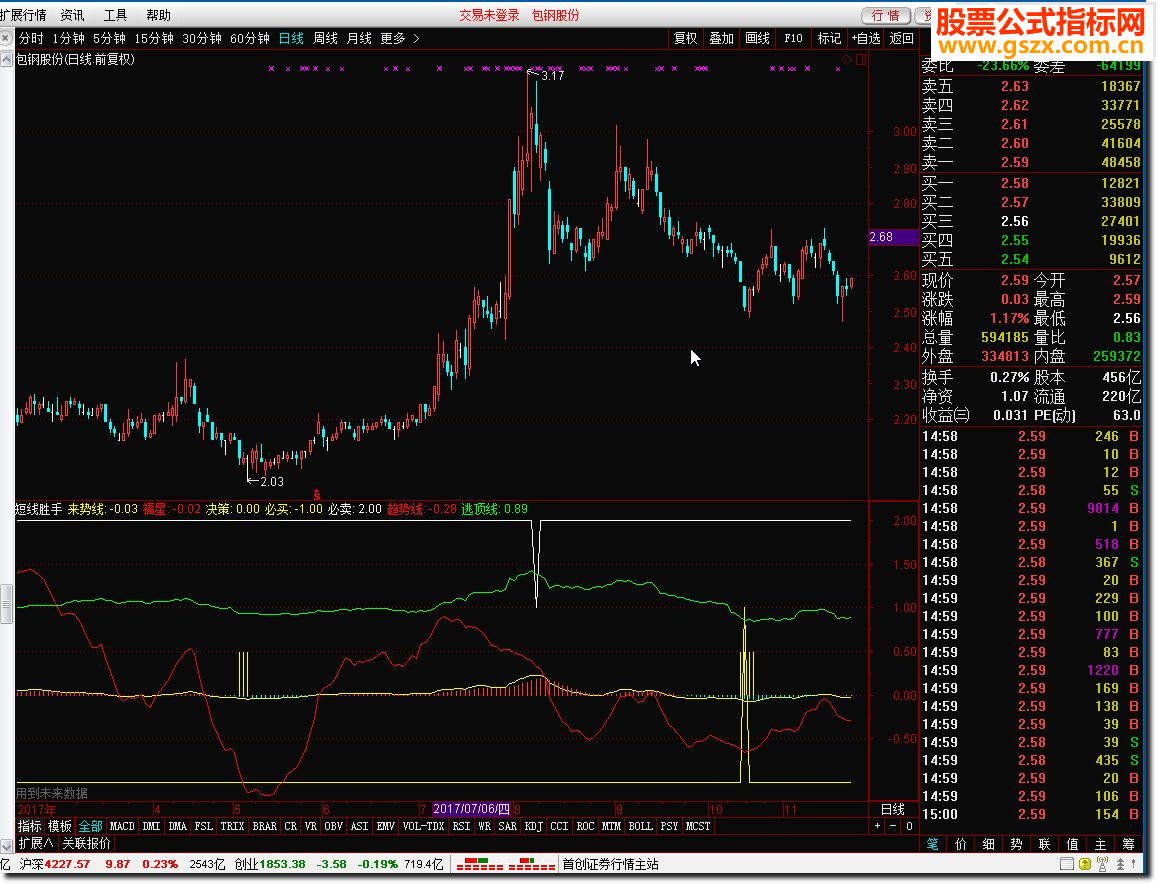Click the double up-arrow icon in the status bar
The width and height of the screenshot is (1158, 884).
pos(1120,864)
